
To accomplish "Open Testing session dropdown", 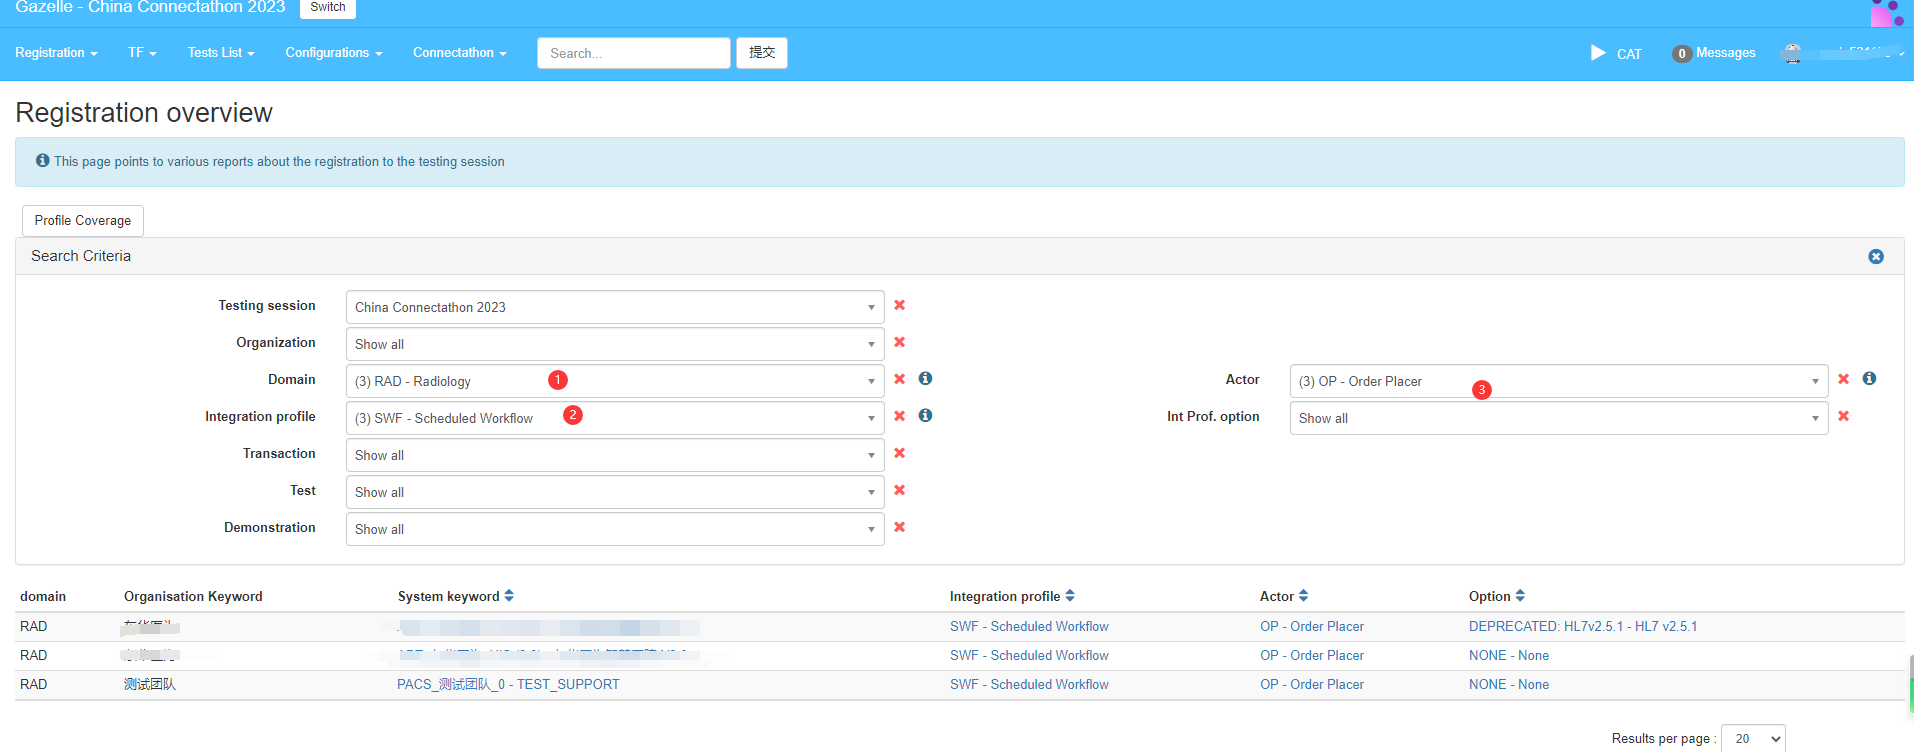I will 615,307.
